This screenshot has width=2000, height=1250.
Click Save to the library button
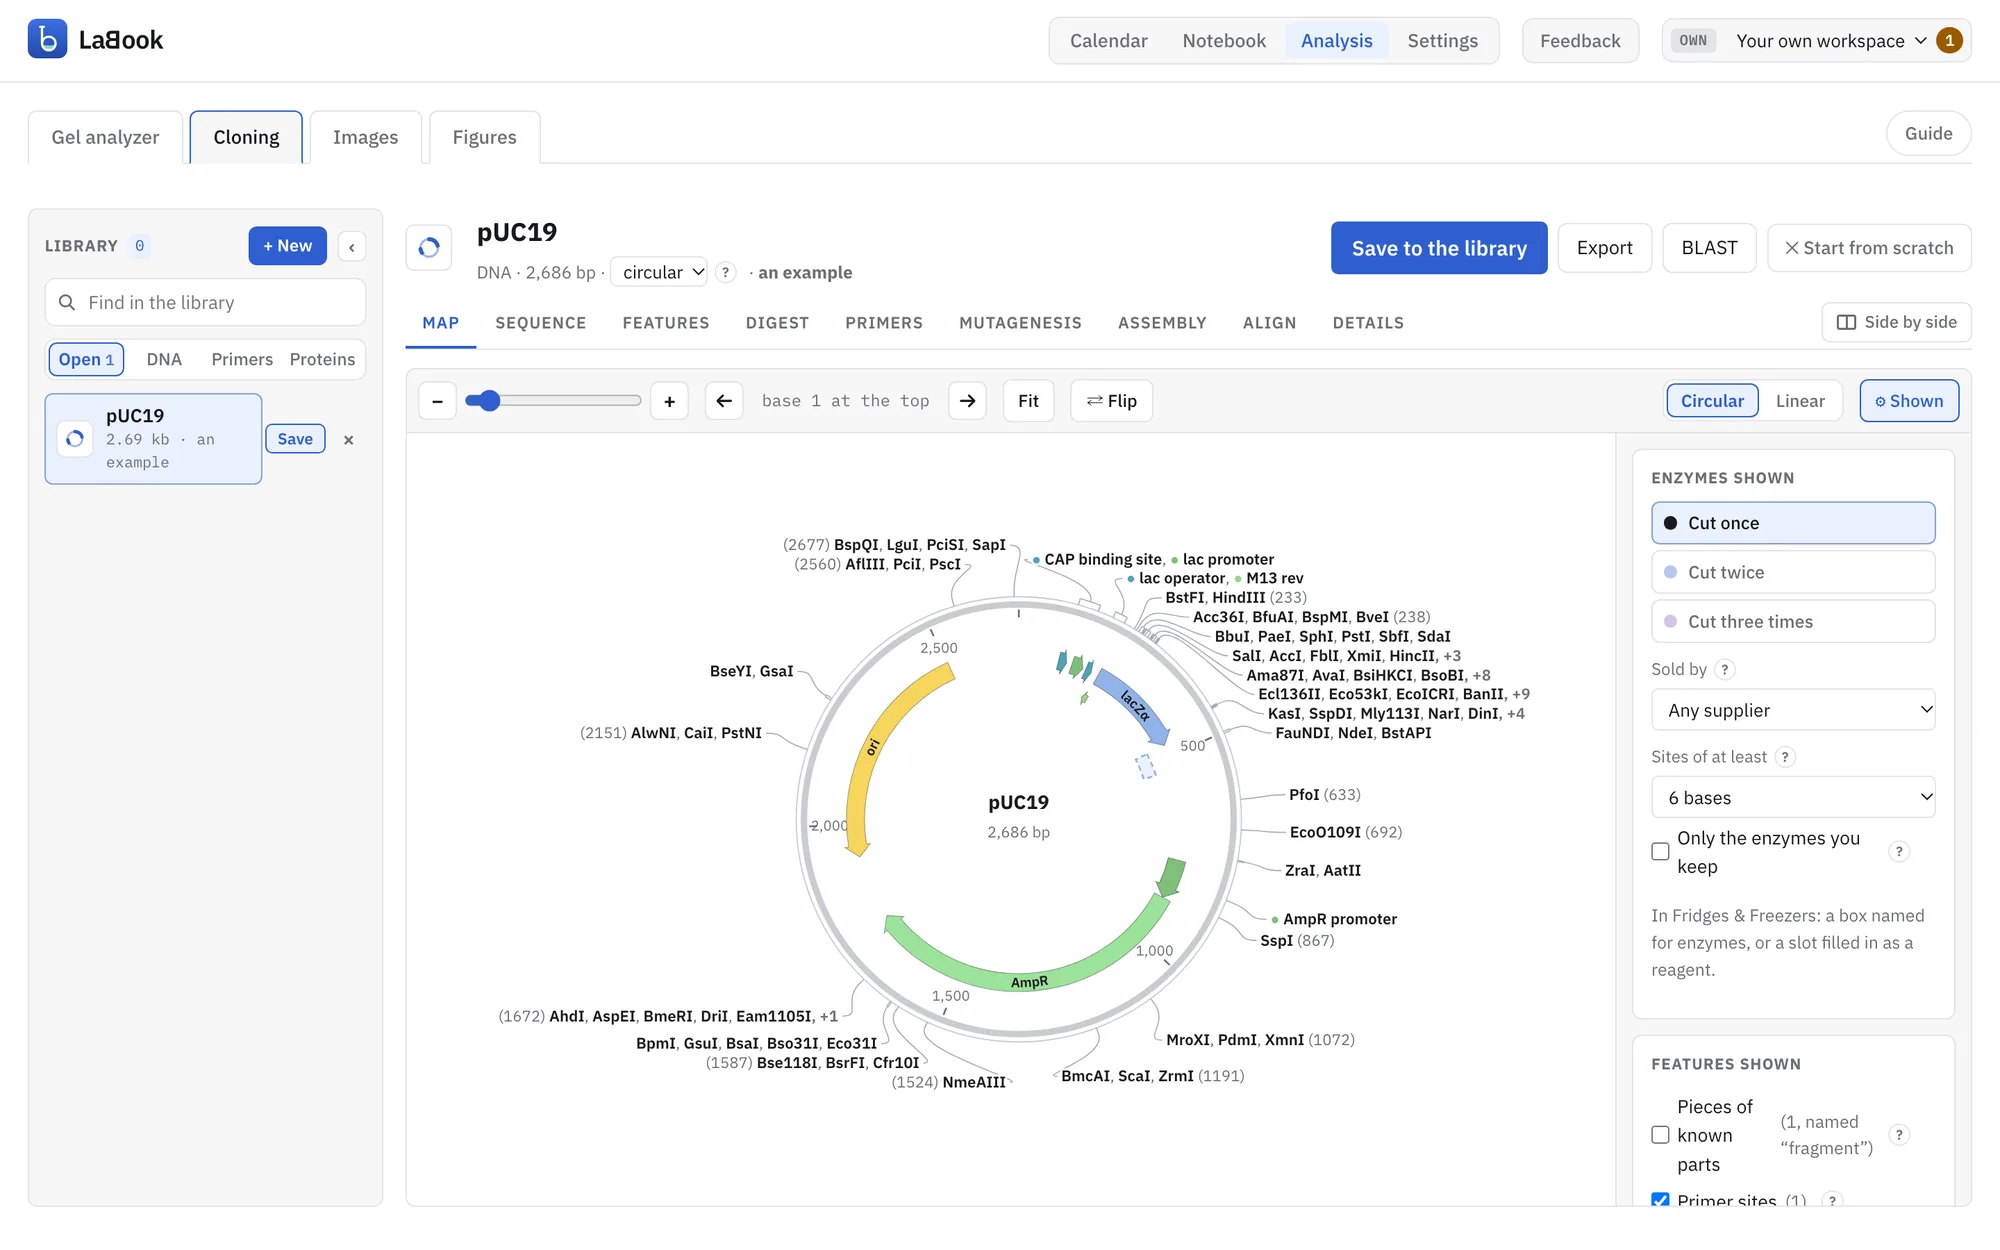click(1439, 248)
